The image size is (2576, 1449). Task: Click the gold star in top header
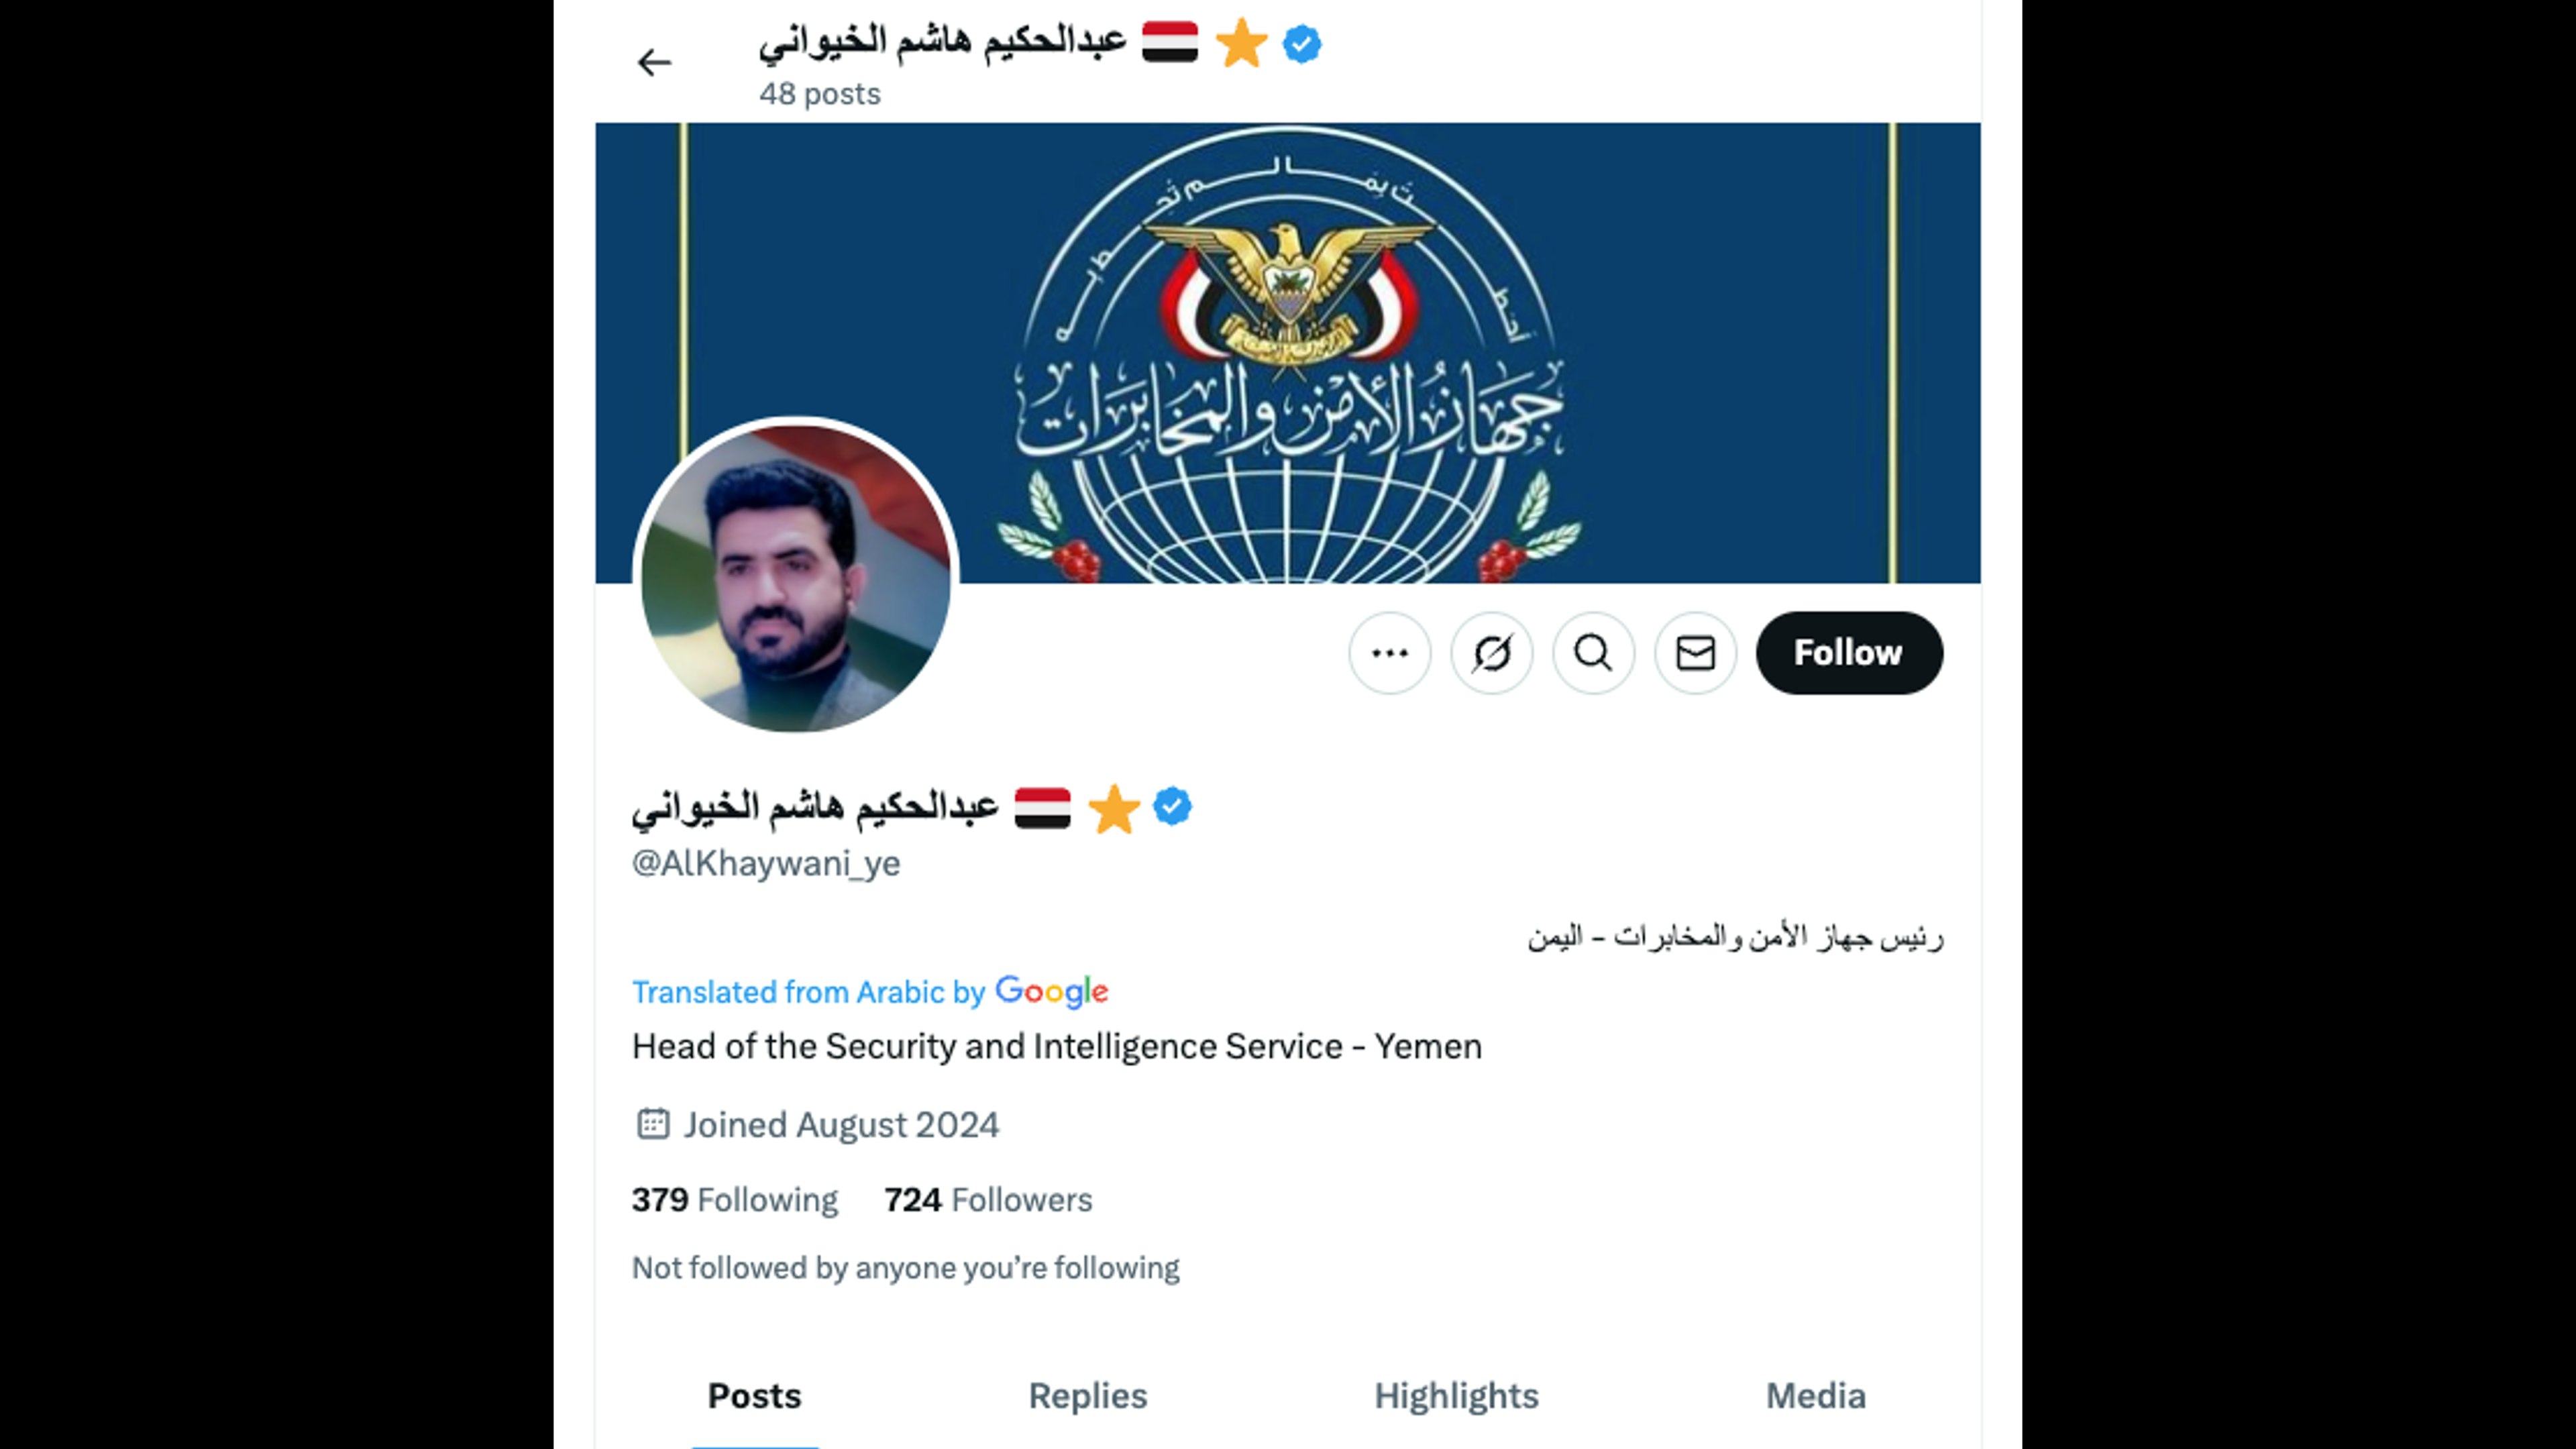[1242, 44]
